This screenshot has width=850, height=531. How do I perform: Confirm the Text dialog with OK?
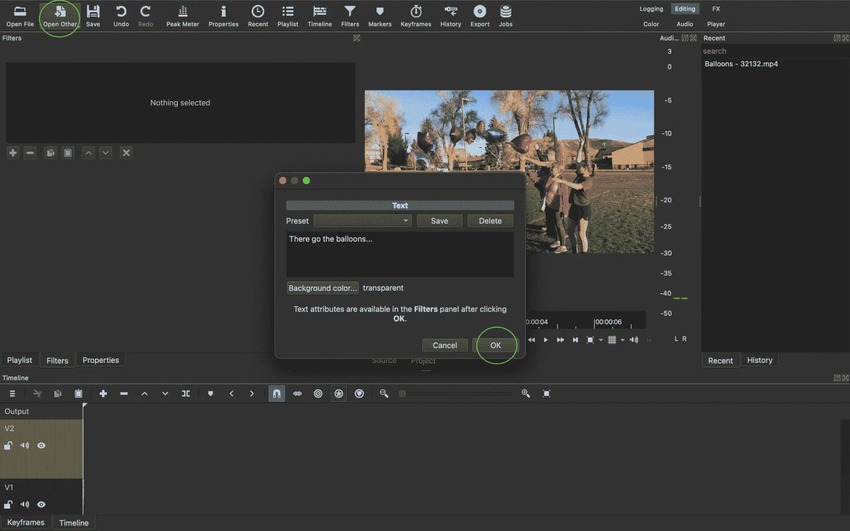[495, 345]
